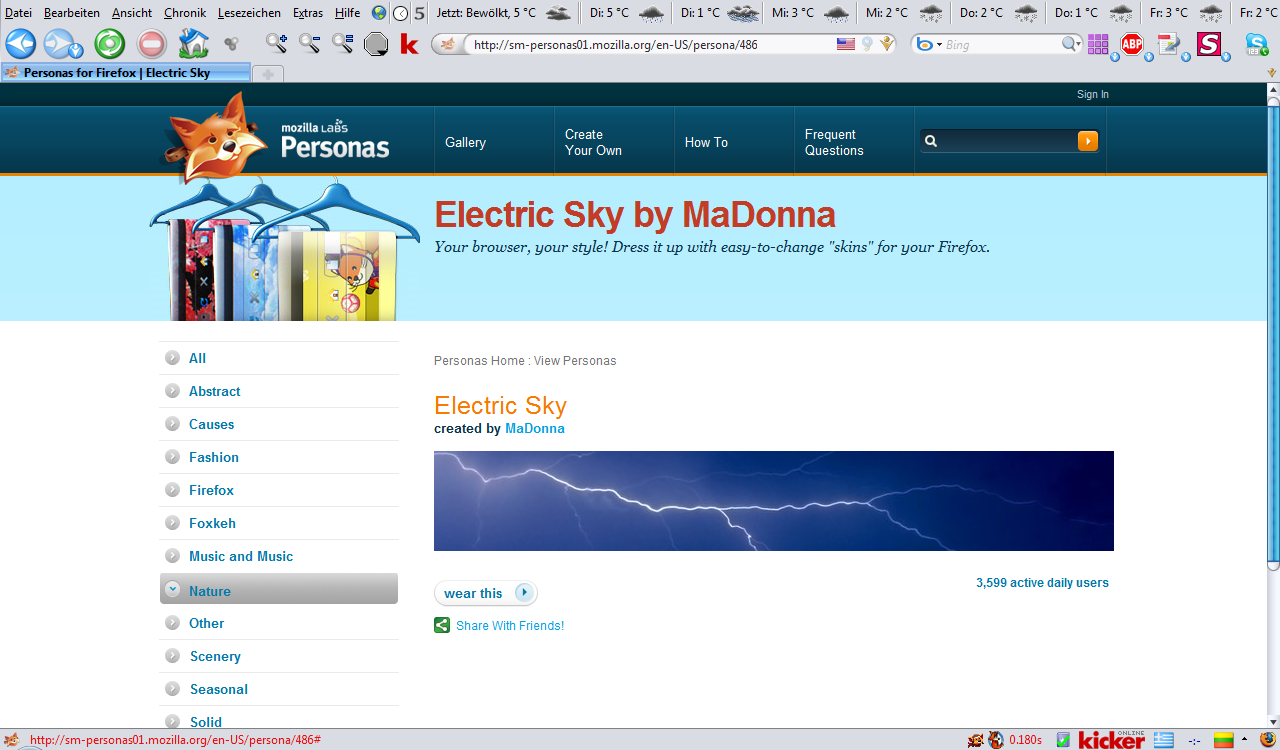Open Frequent Questions page
The height and width of the screenshot is (750, 1280).
point(834,142)
